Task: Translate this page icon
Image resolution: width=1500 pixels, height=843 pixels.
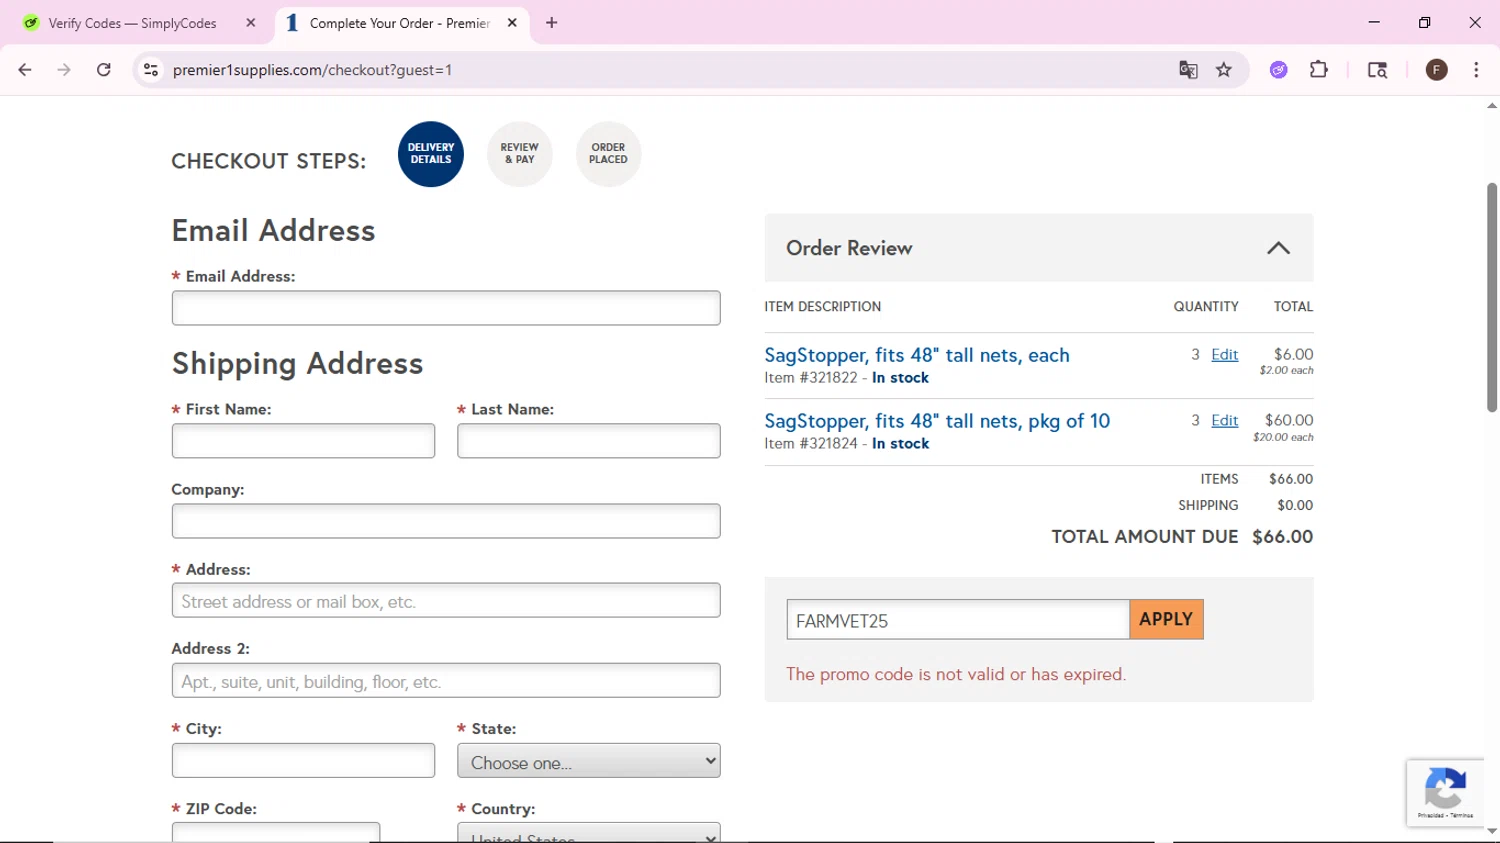Action: (1188, 70)
